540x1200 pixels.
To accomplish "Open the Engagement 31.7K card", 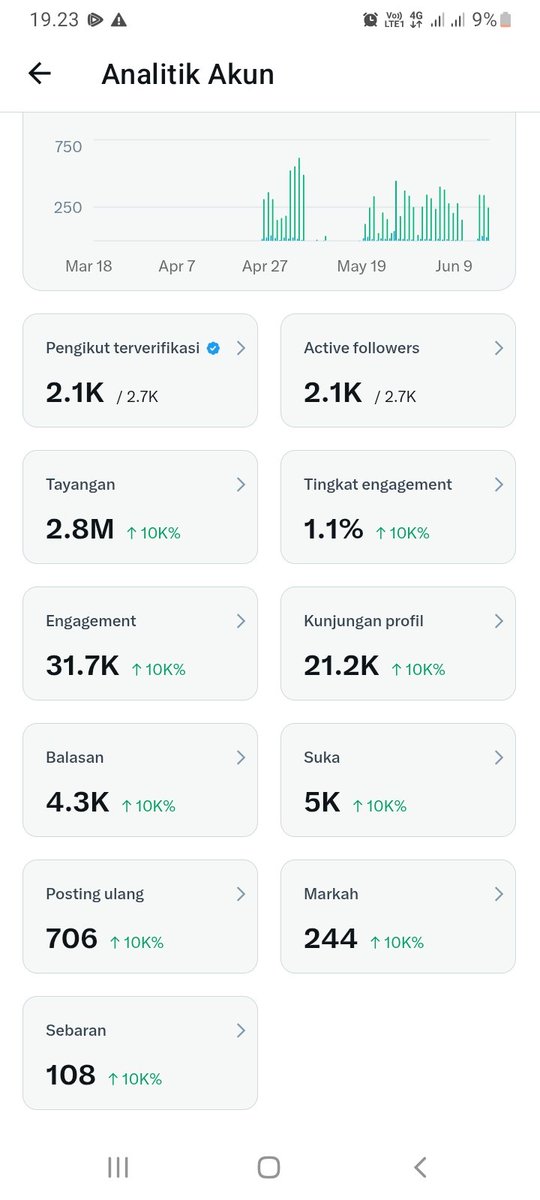I will pyautogui.click(x=140, y=643).
